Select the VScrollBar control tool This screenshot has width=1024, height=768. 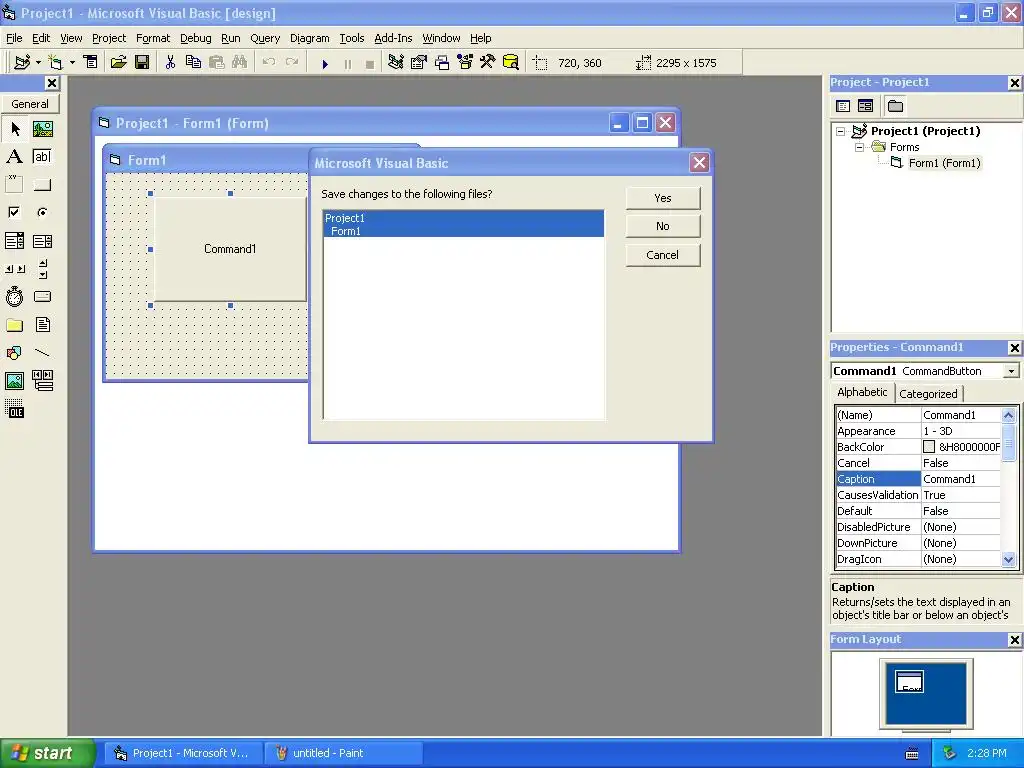click(x=42, y=268)
